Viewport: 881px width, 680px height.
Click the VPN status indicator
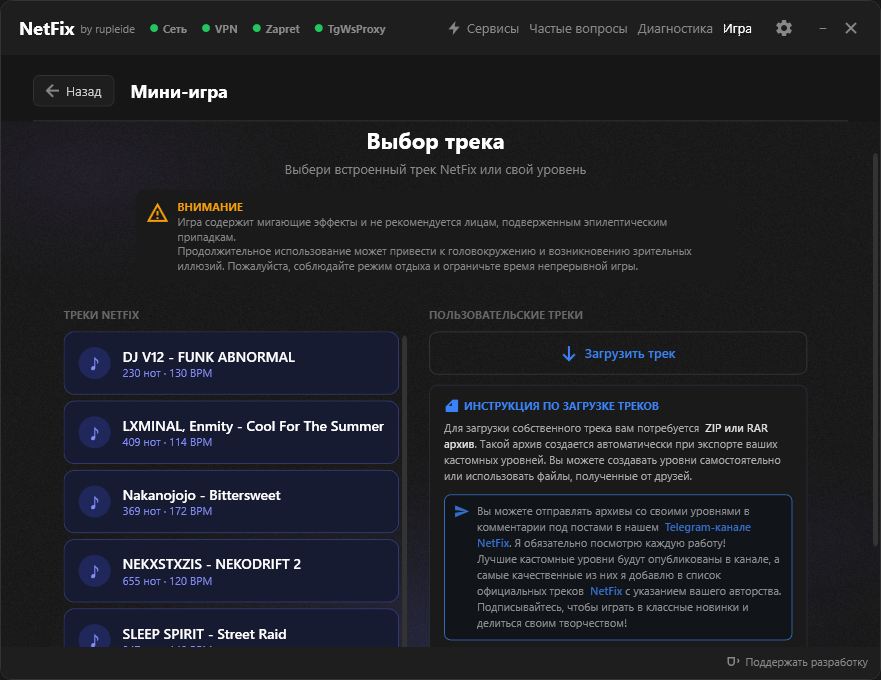[x=220, y=29]
